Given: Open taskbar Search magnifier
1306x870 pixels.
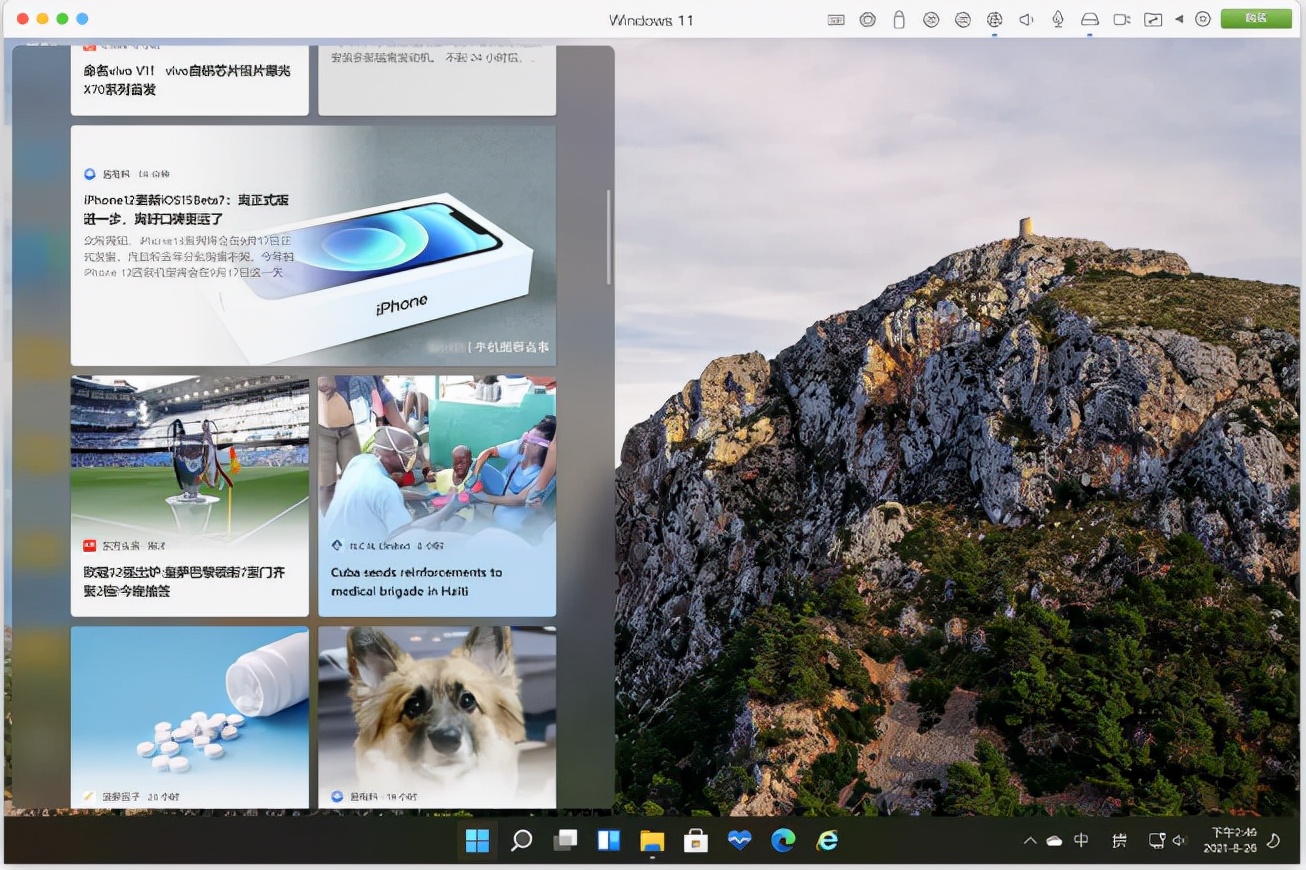Looking at the screenshot, I should [521, 841].
